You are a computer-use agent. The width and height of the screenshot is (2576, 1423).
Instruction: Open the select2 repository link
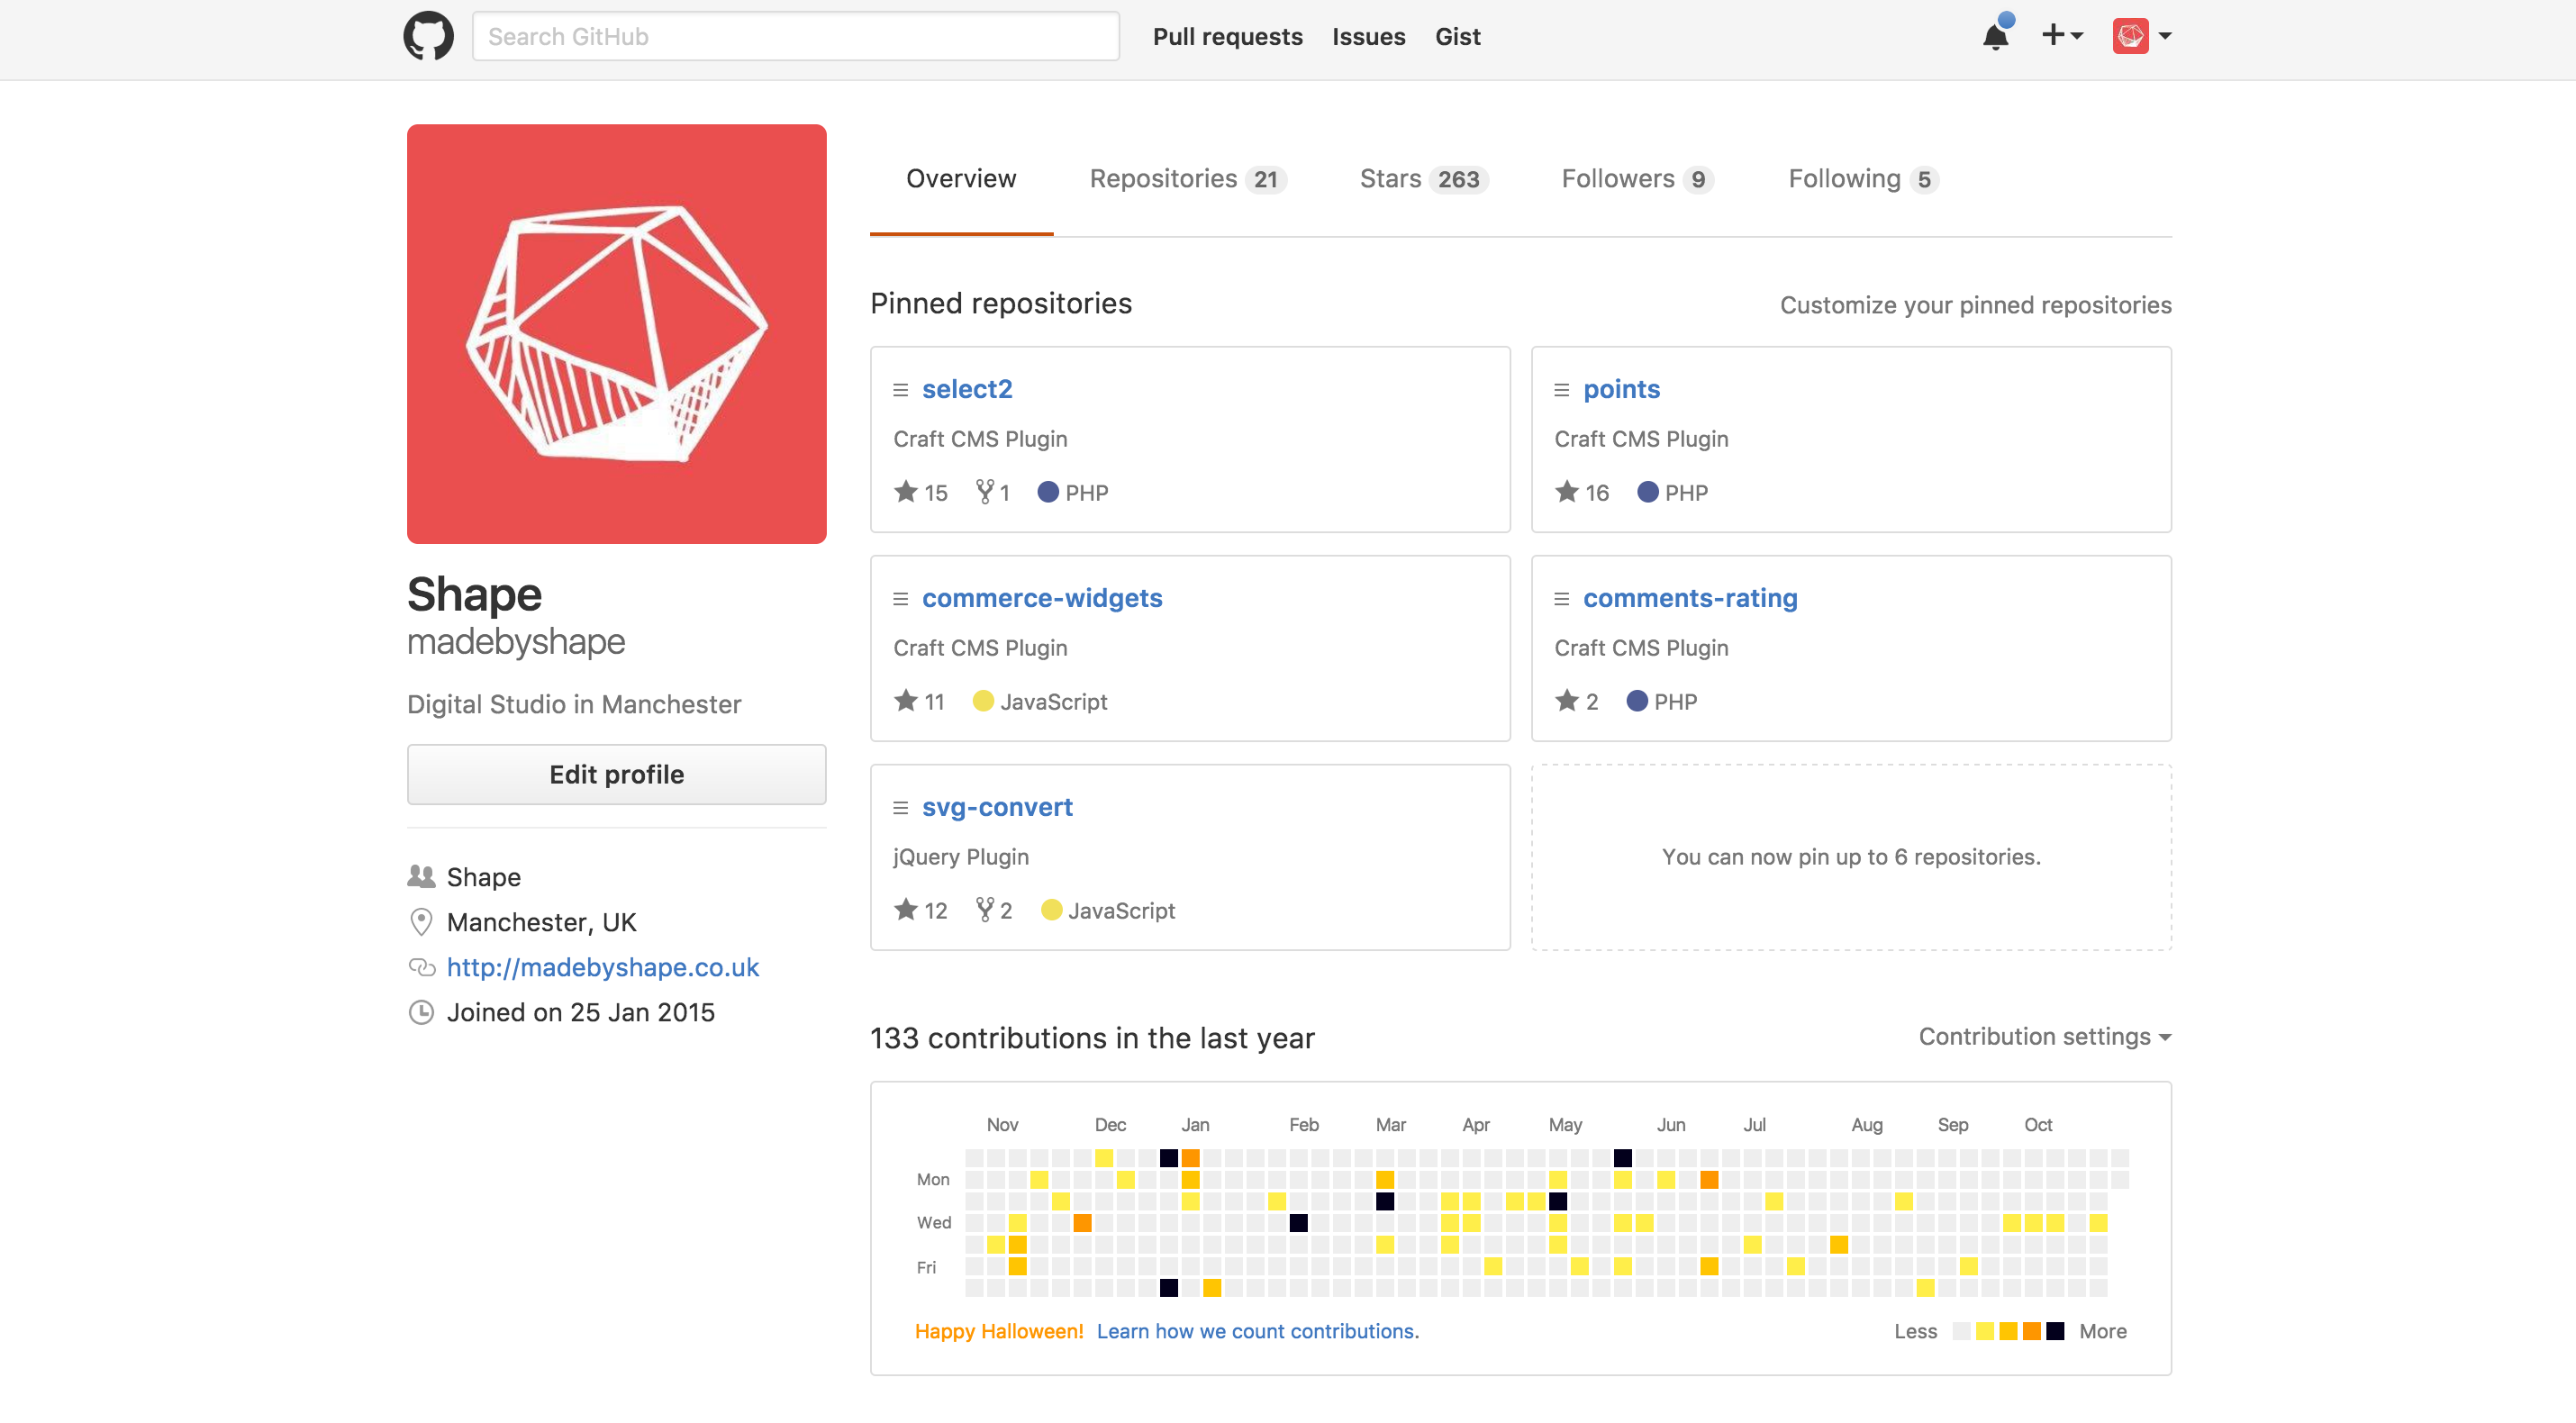pos(967,389)
